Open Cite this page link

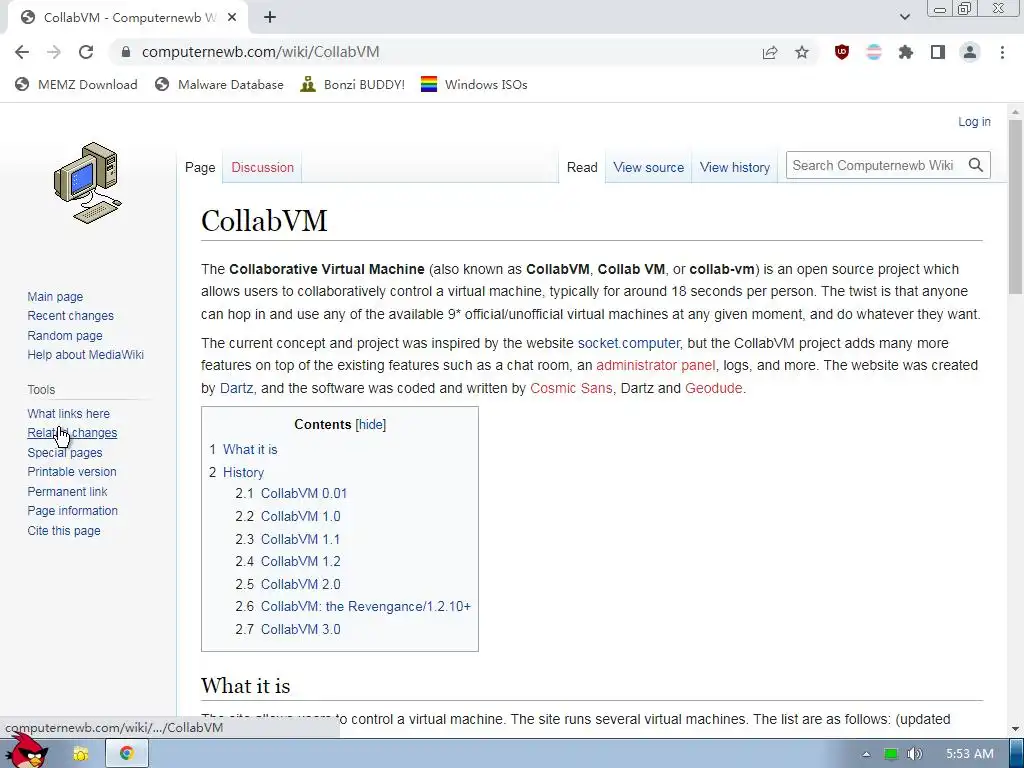point(64,531)
